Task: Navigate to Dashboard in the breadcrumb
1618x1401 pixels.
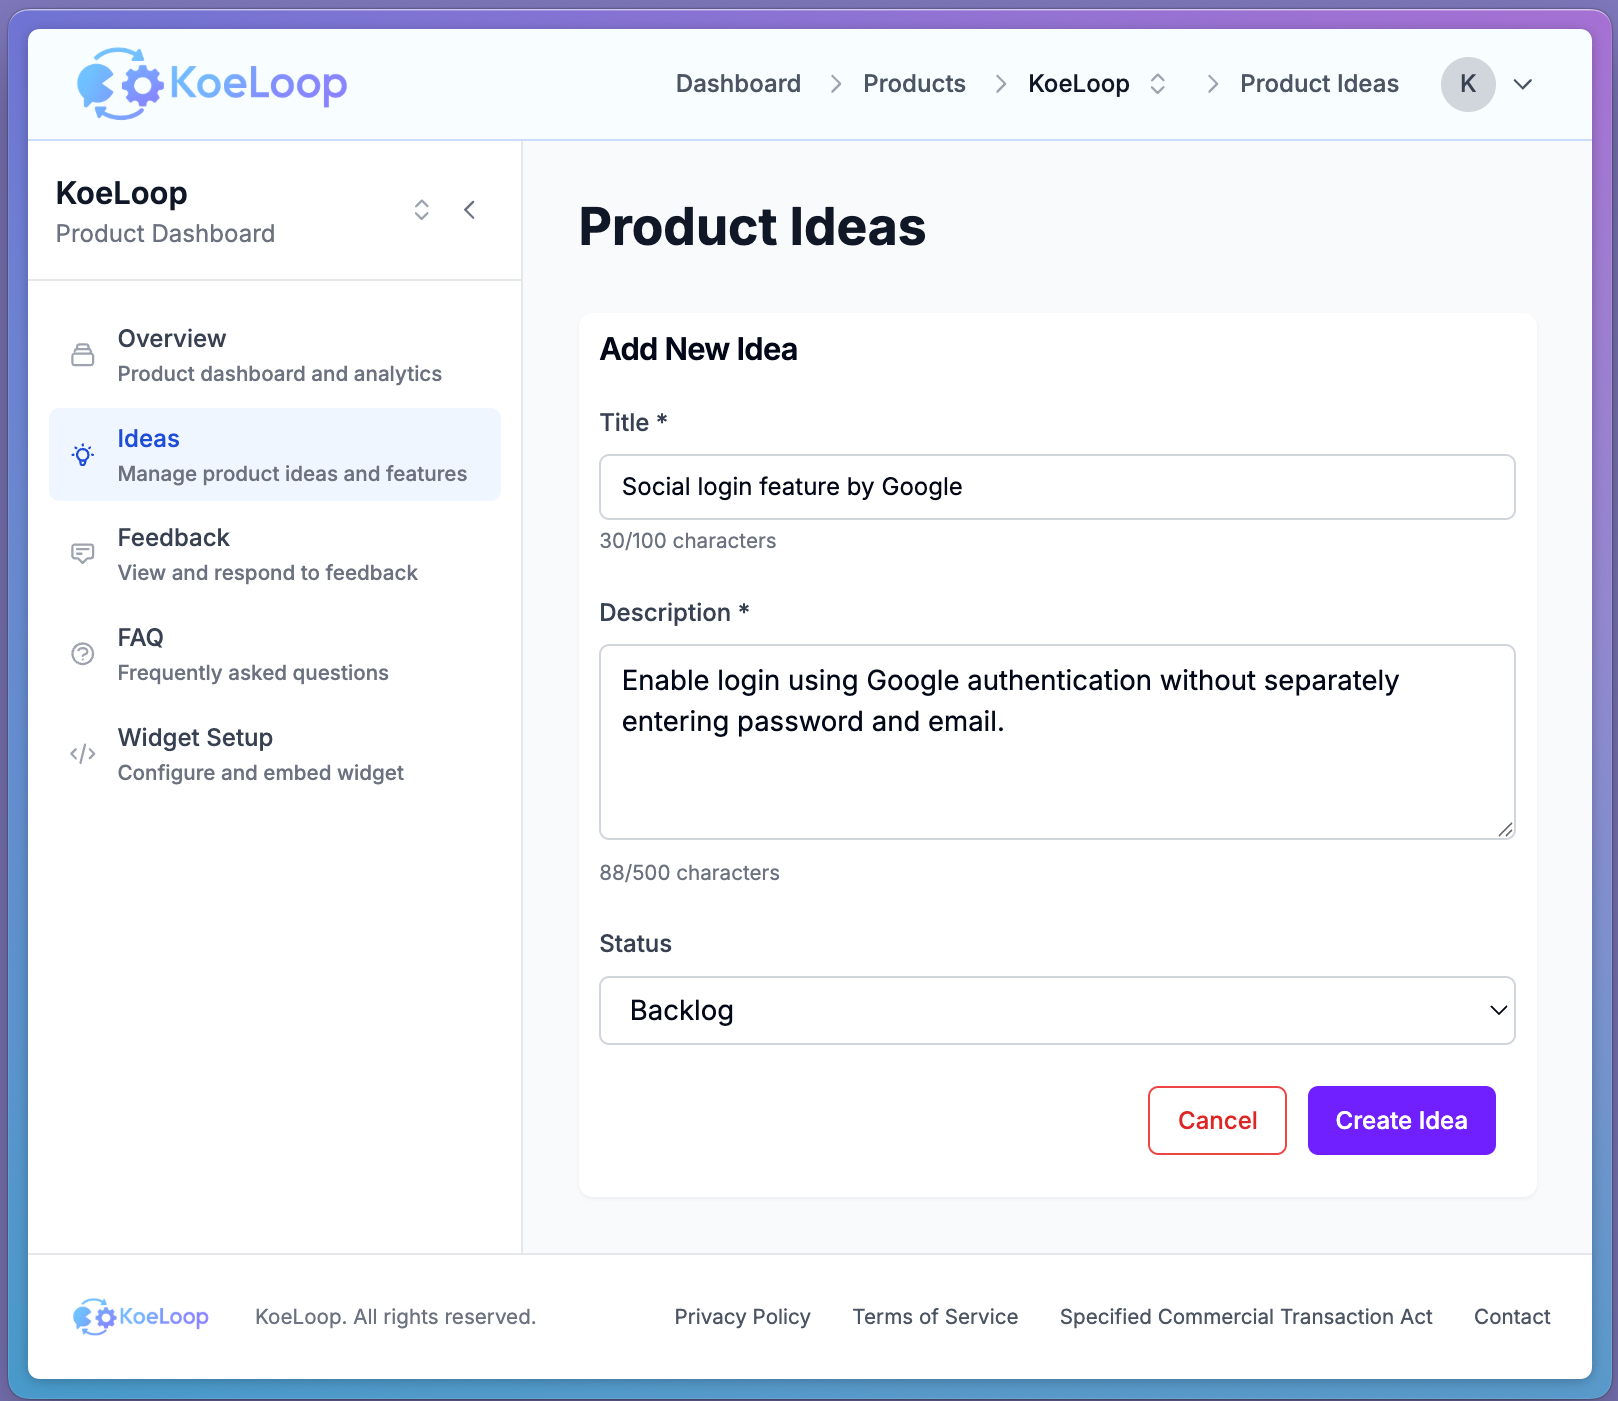Action: click(x=738, y=84)
